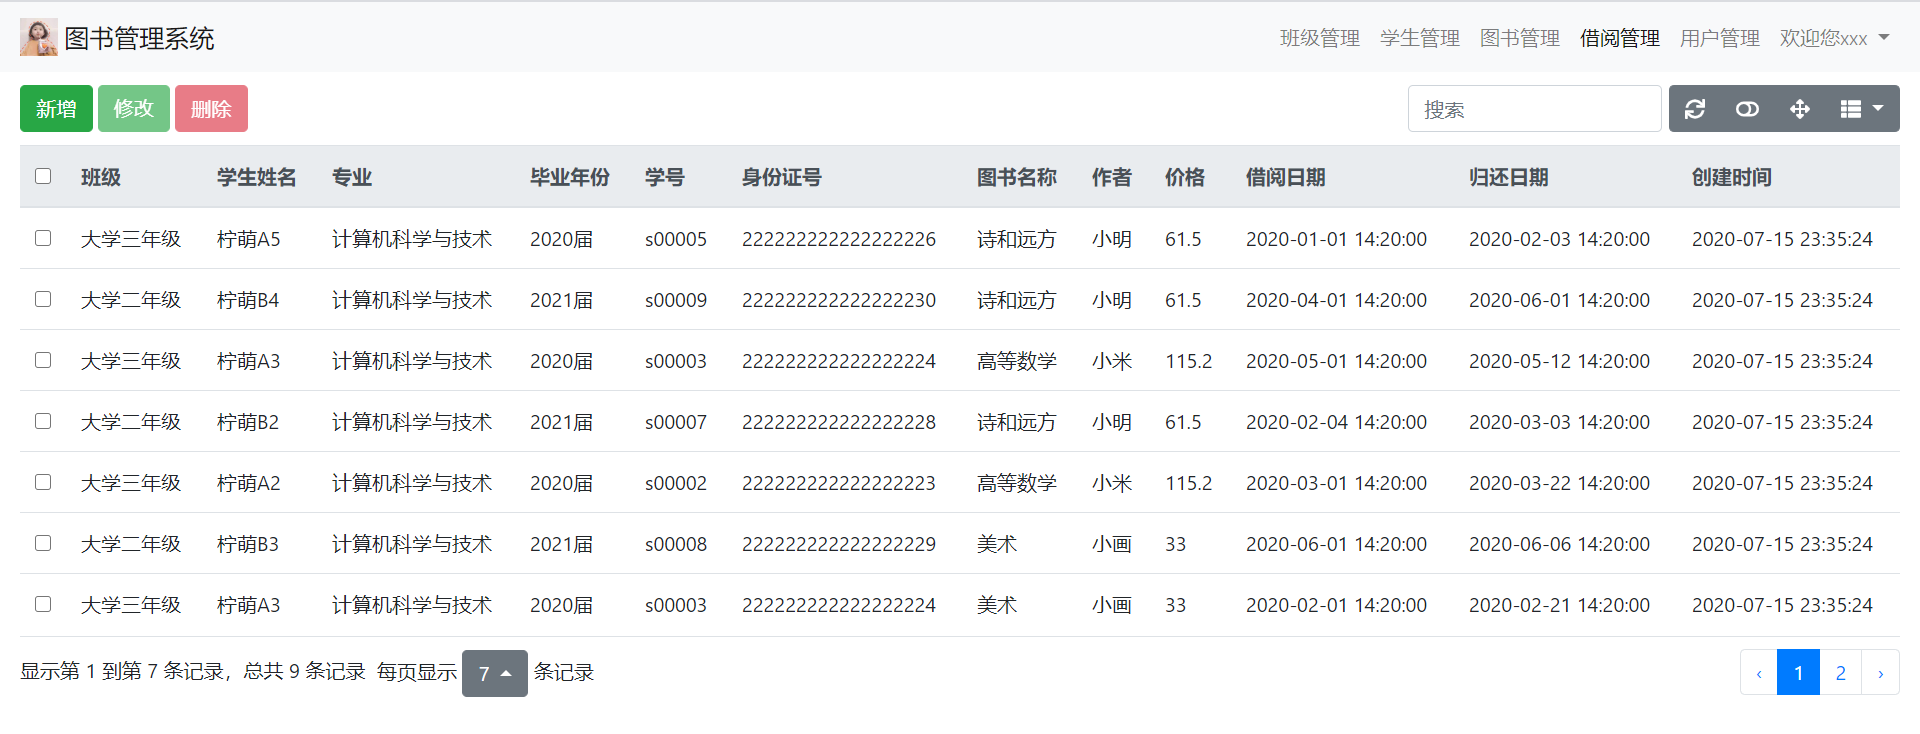
Task: Click return date 2020-03-22 14:20:00
Action: (1559, 483)
